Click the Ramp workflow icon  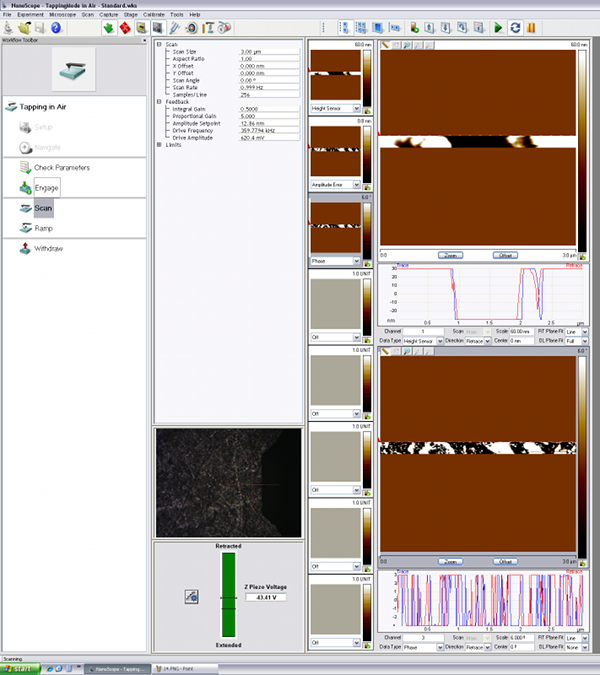pyautogui.click(x=25, y=228)
